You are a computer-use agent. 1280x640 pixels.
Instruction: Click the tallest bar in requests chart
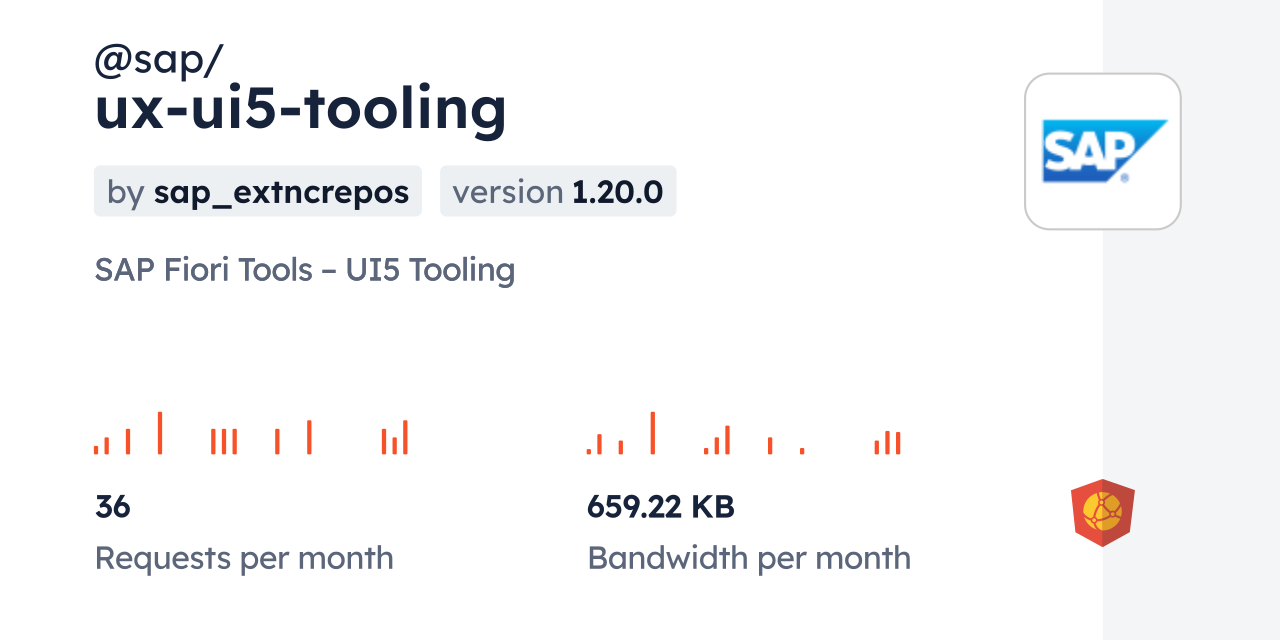tap(160, 433)
